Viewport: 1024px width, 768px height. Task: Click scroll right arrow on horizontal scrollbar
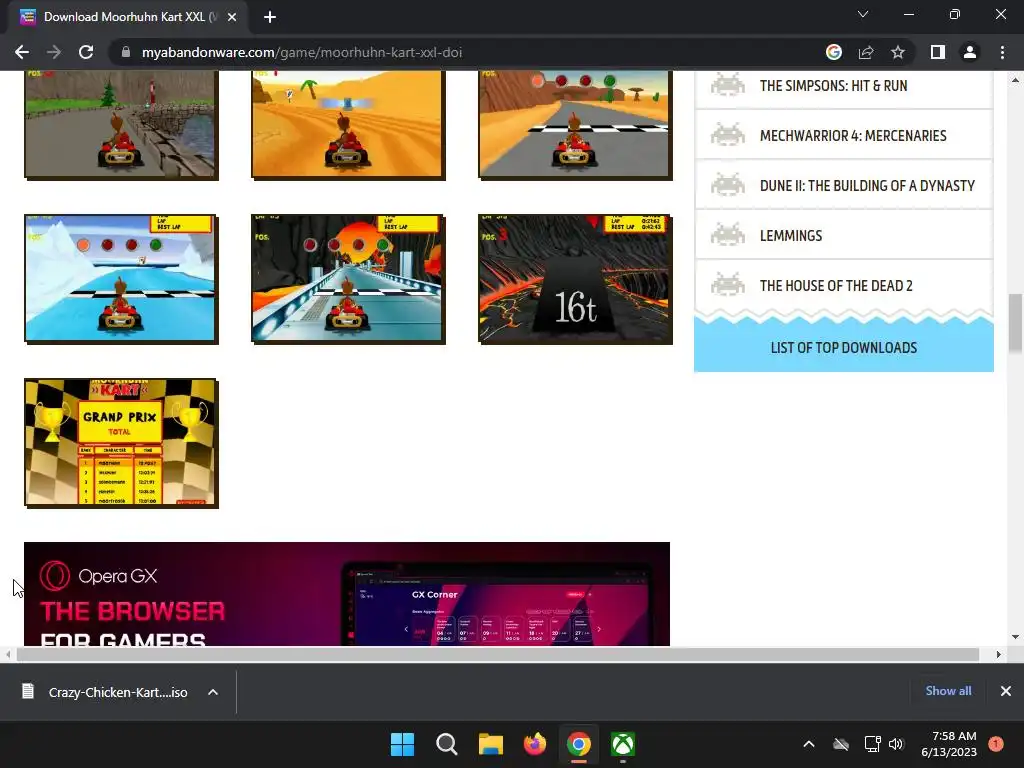pos(999,654)
